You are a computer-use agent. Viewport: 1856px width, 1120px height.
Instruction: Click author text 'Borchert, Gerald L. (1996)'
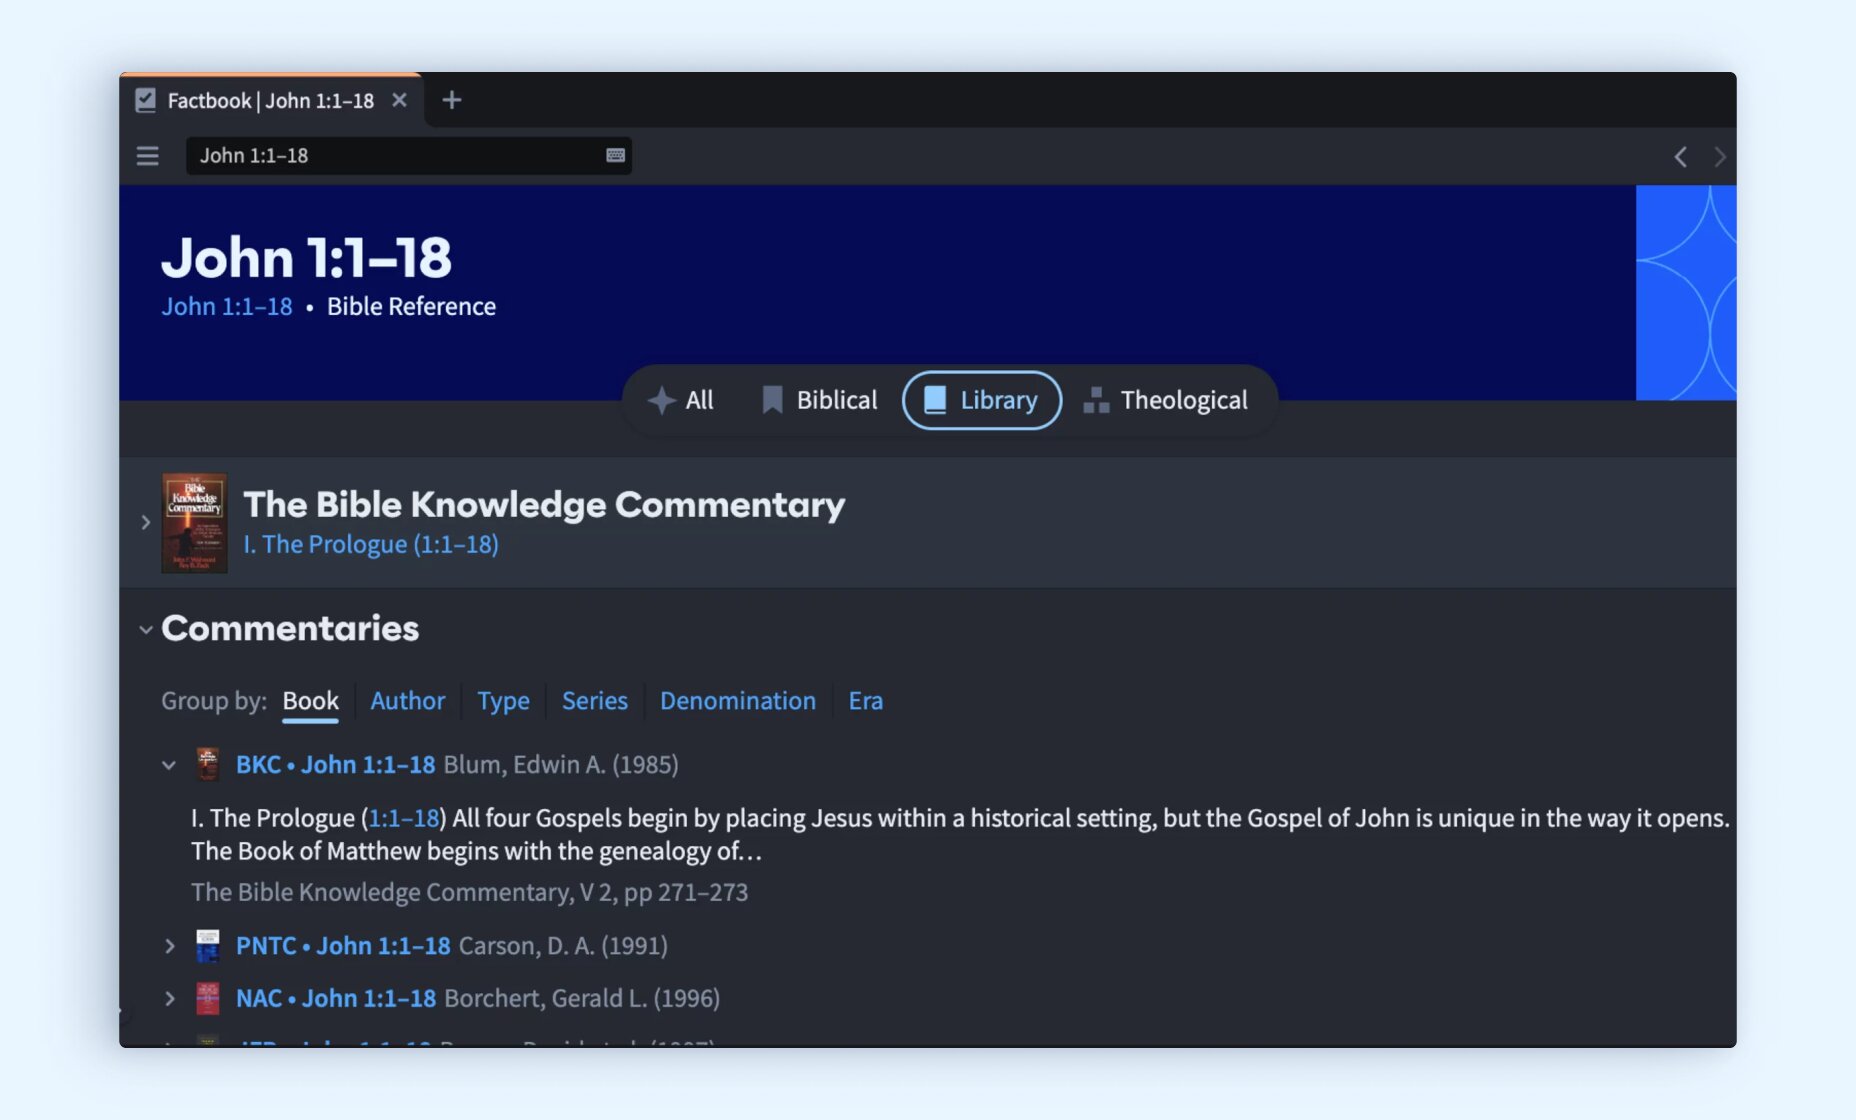click(582, 998)
